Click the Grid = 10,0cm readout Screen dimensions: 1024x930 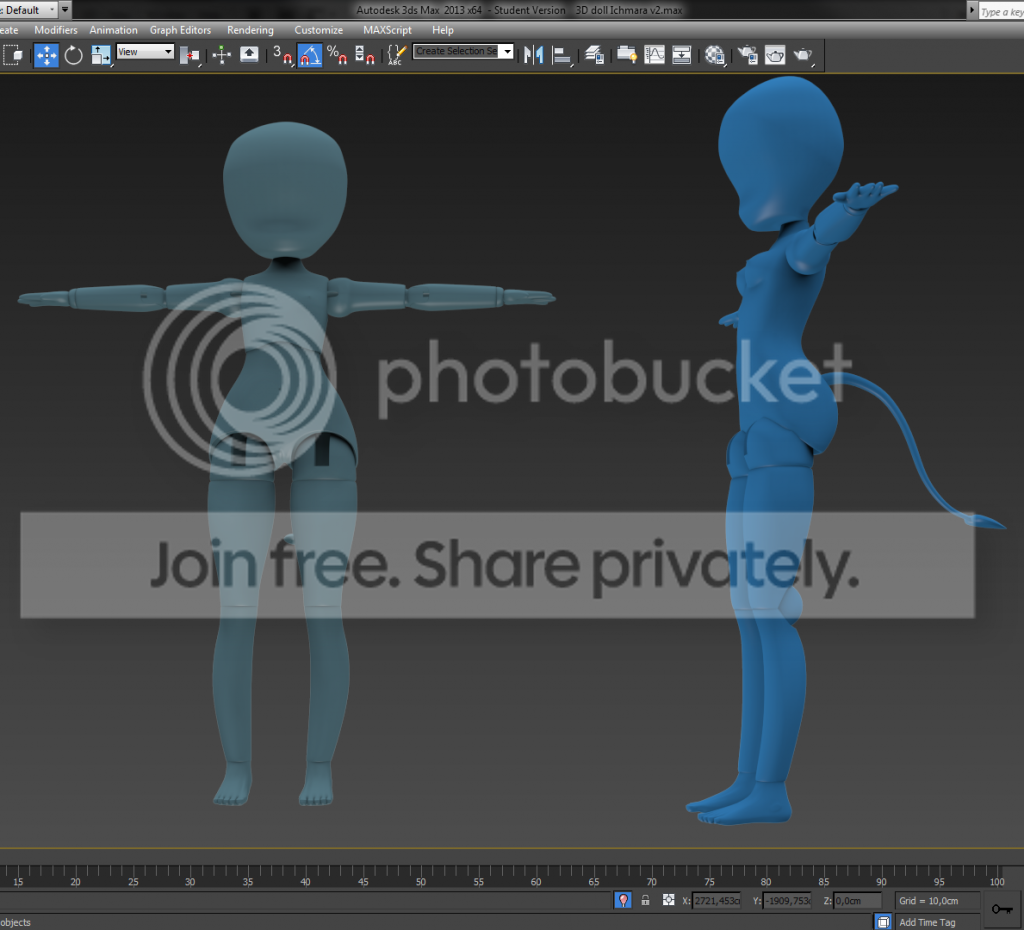pyautogui.click(x=928, y=901)
